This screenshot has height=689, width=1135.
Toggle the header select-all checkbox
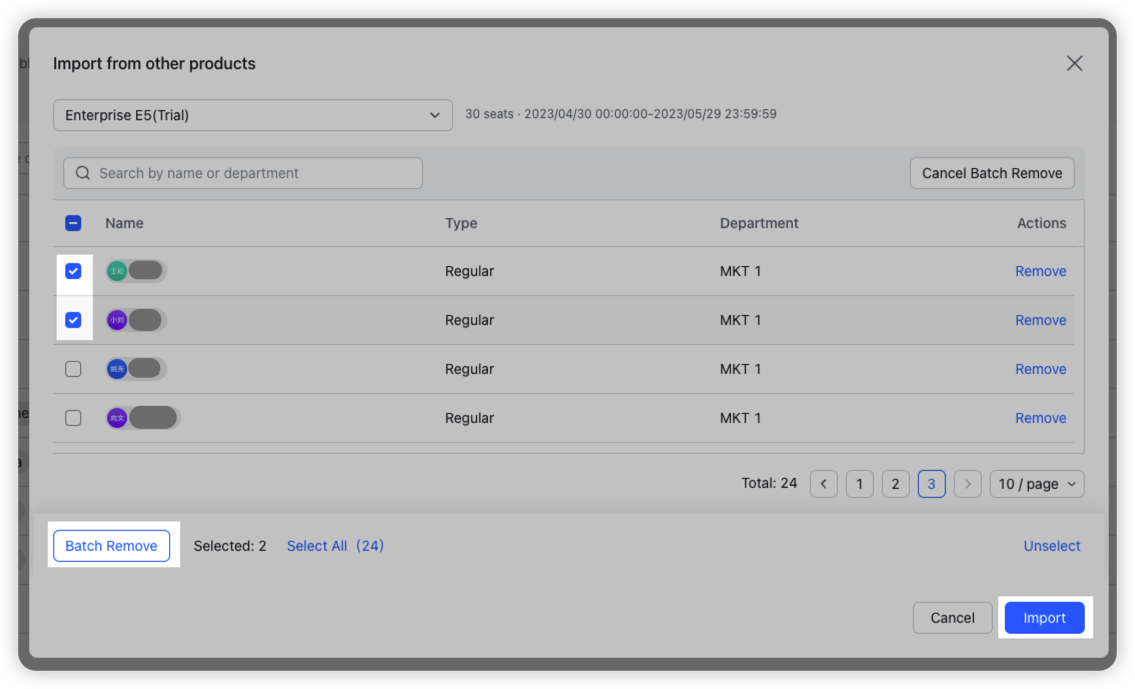coord(73,223)
